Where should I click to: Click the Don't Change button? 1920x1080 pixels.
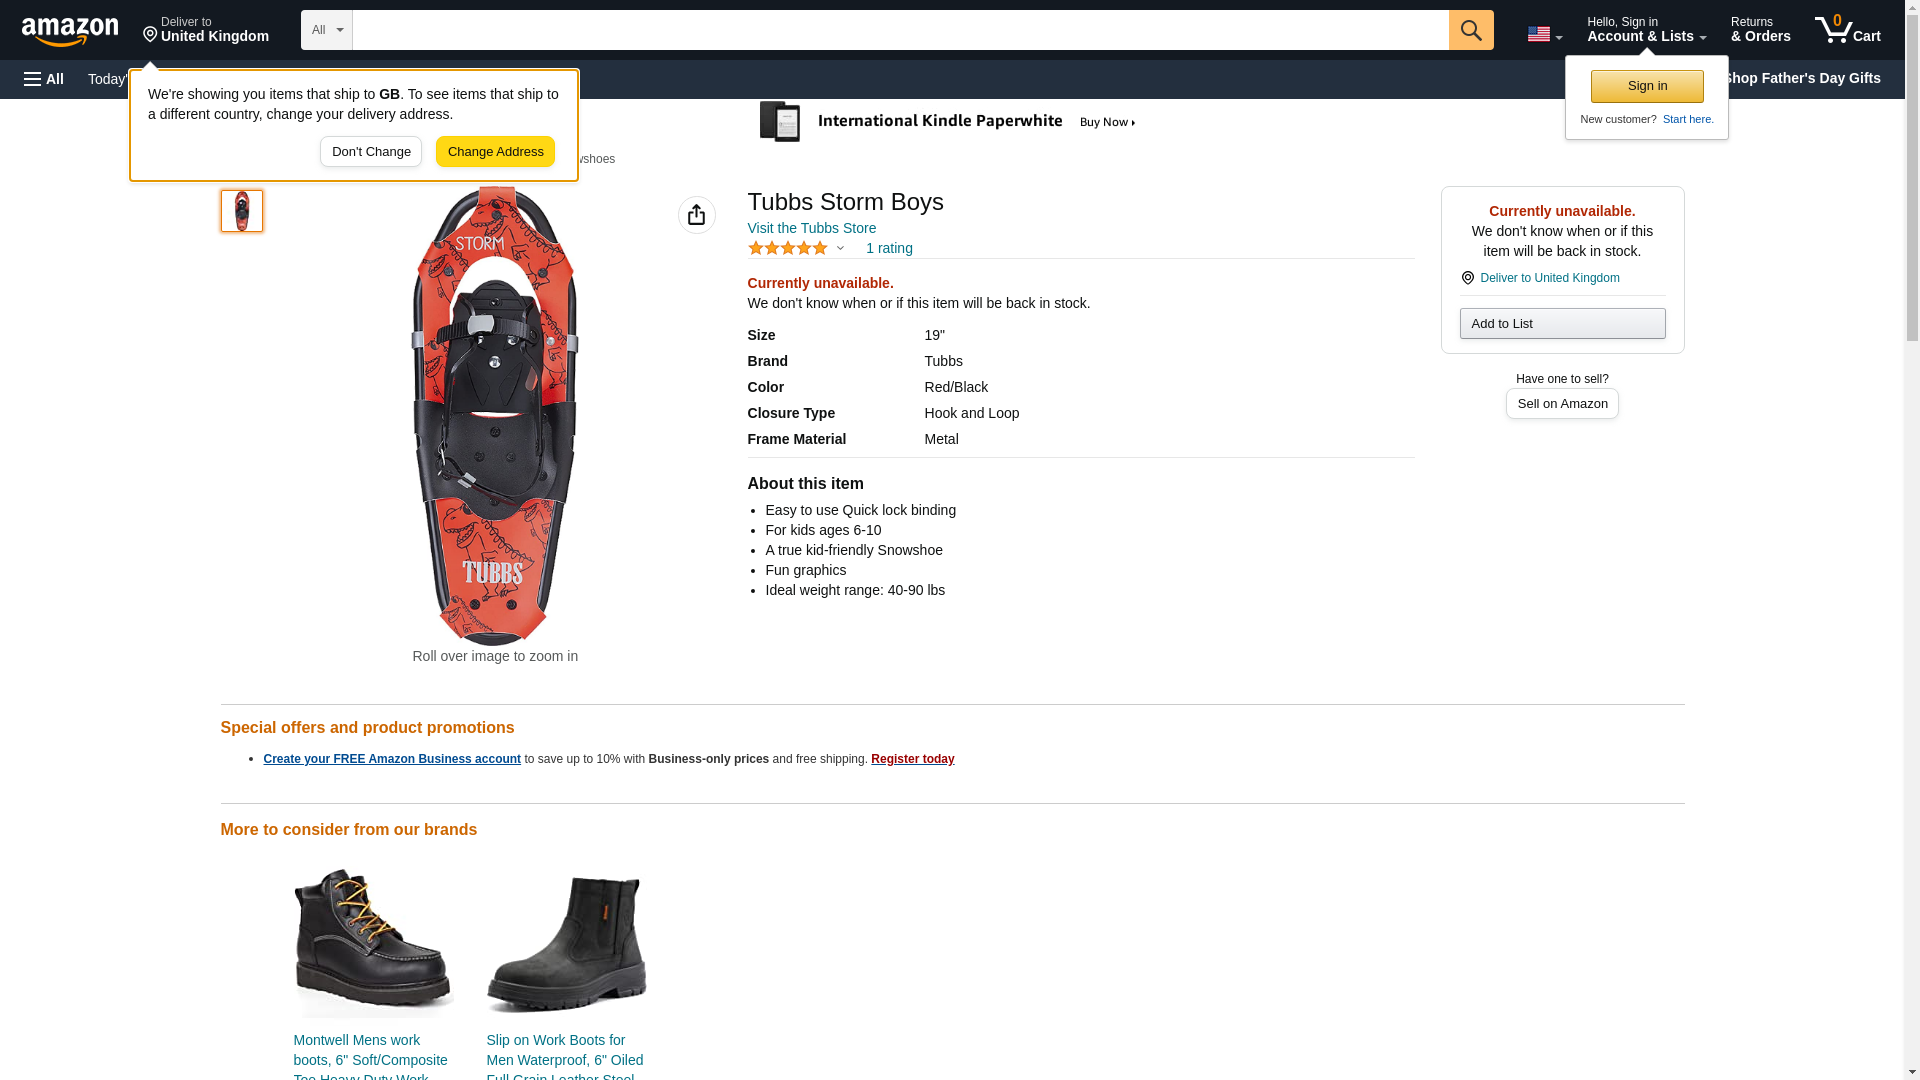pyautogui.click(x=371, y=152)
